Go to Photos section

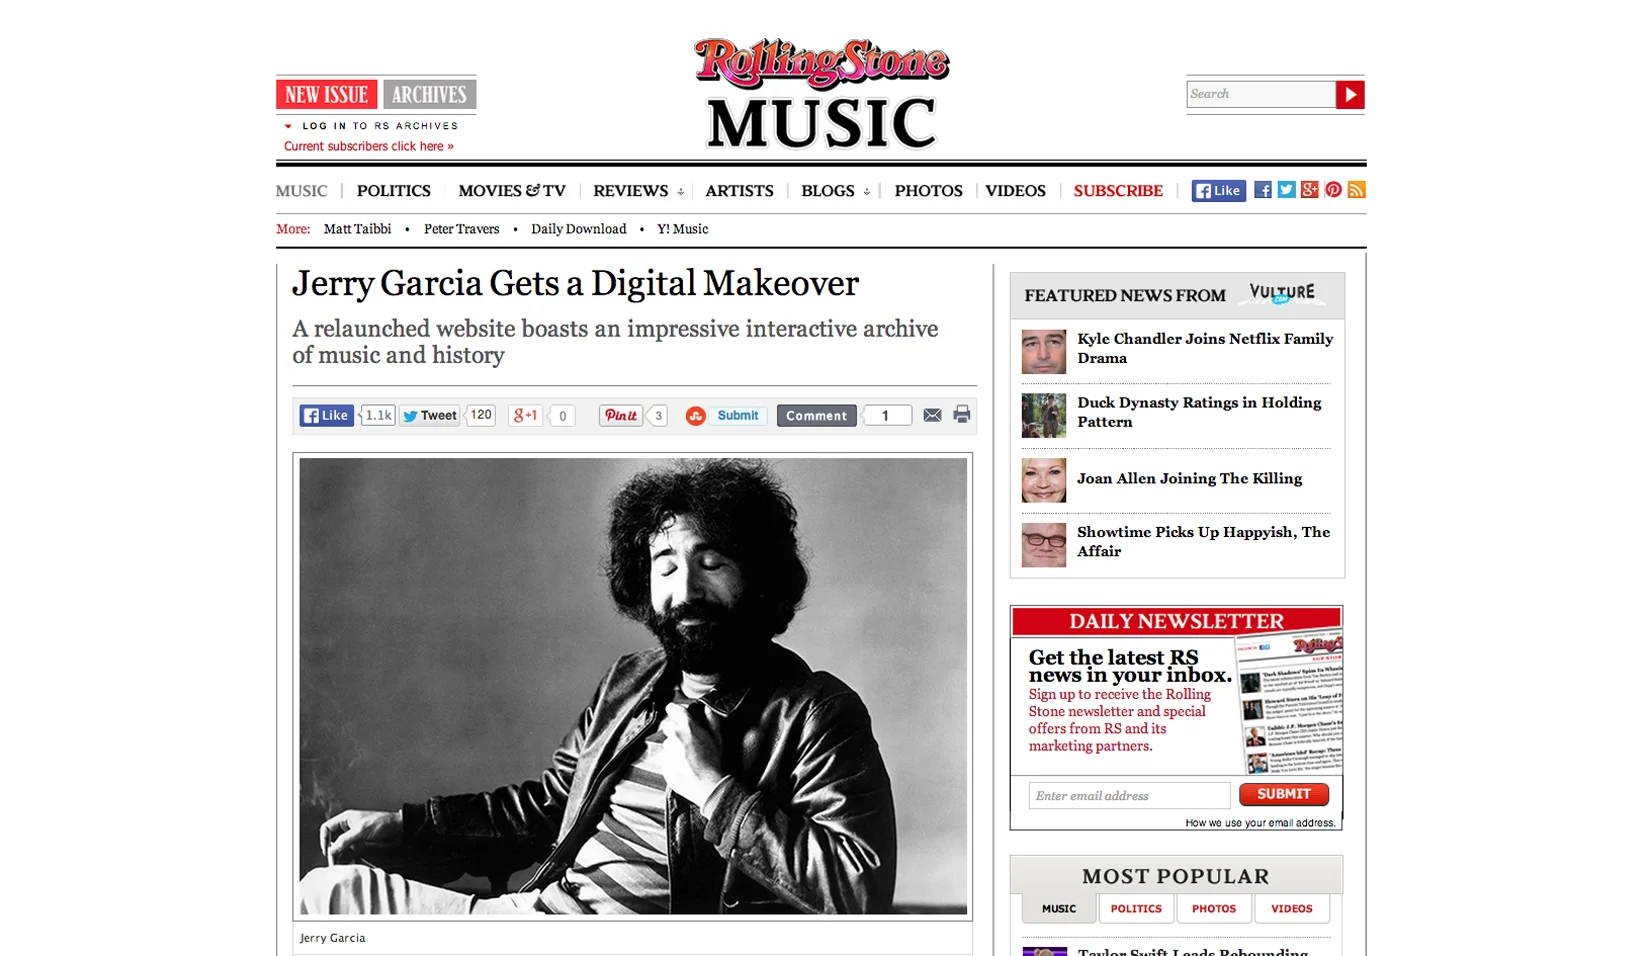click(x=929, y=191)
